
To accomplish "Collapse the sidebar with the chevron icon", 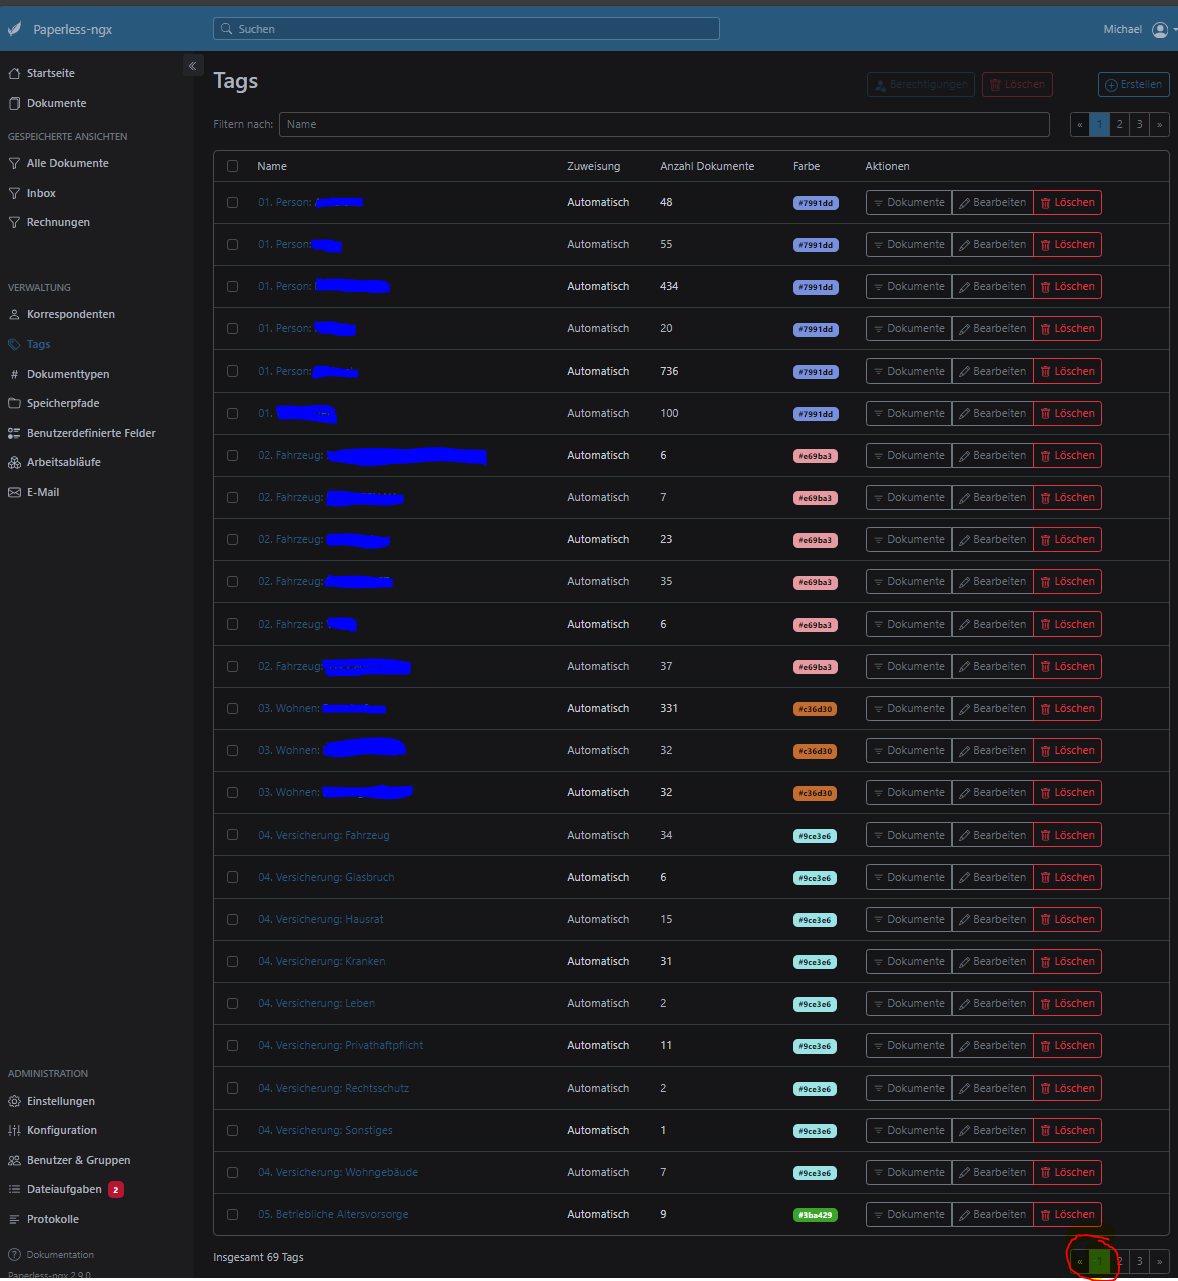I will coord(193,66).
